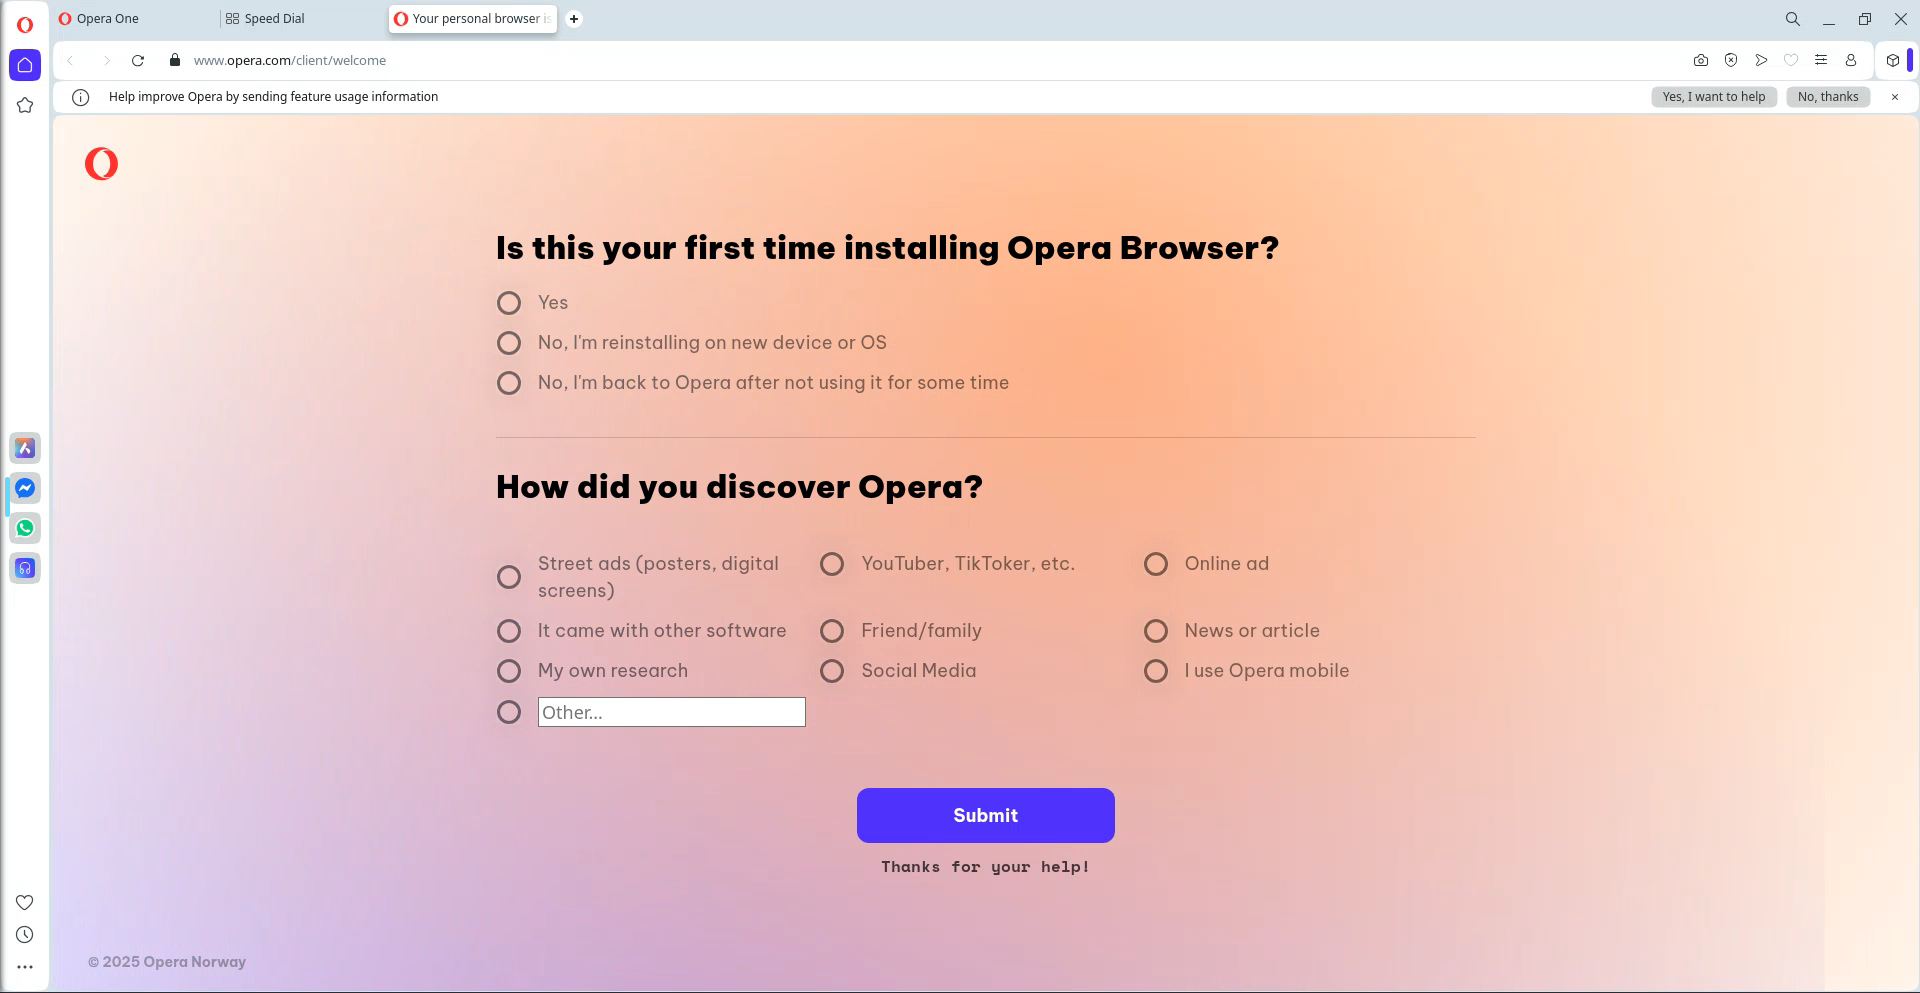
Task: Open sidebar setup three-dots menu
Action: [x=25, y=967]
